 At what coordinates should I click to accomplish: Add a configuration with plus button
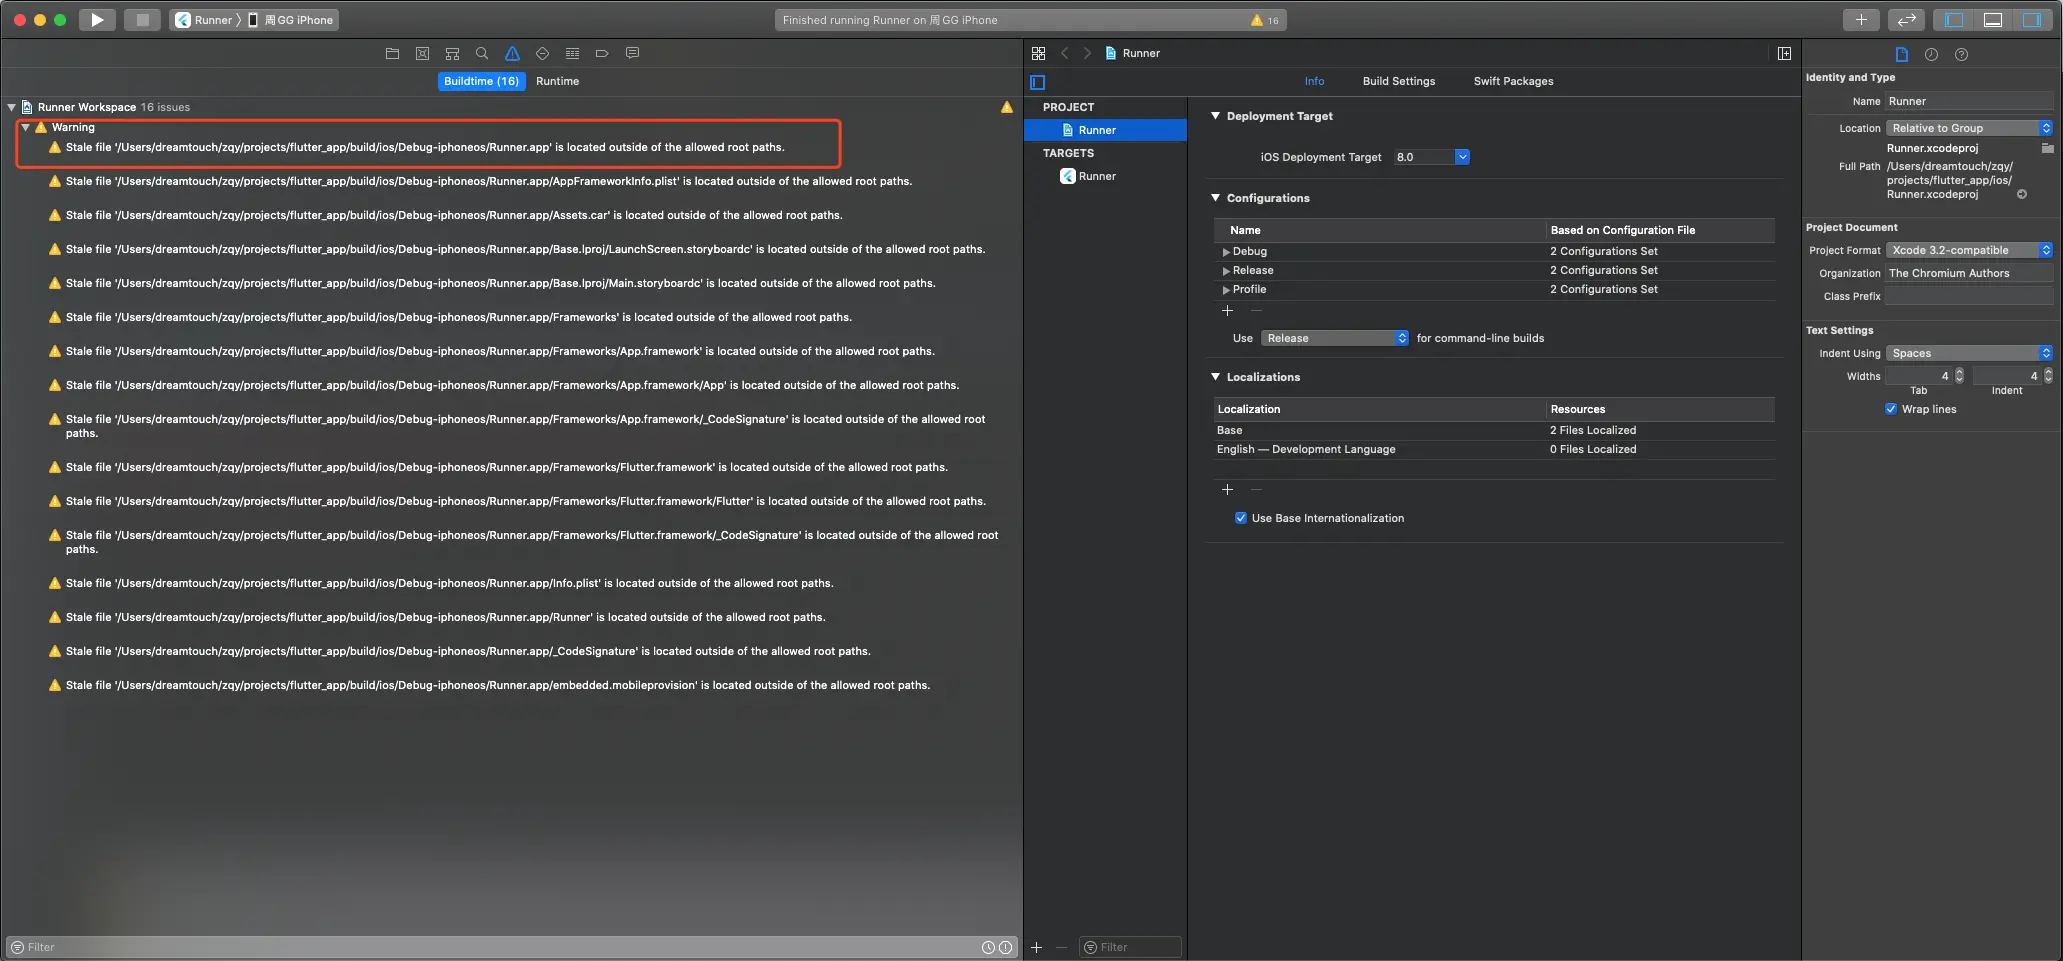(x=1227, y=311)
